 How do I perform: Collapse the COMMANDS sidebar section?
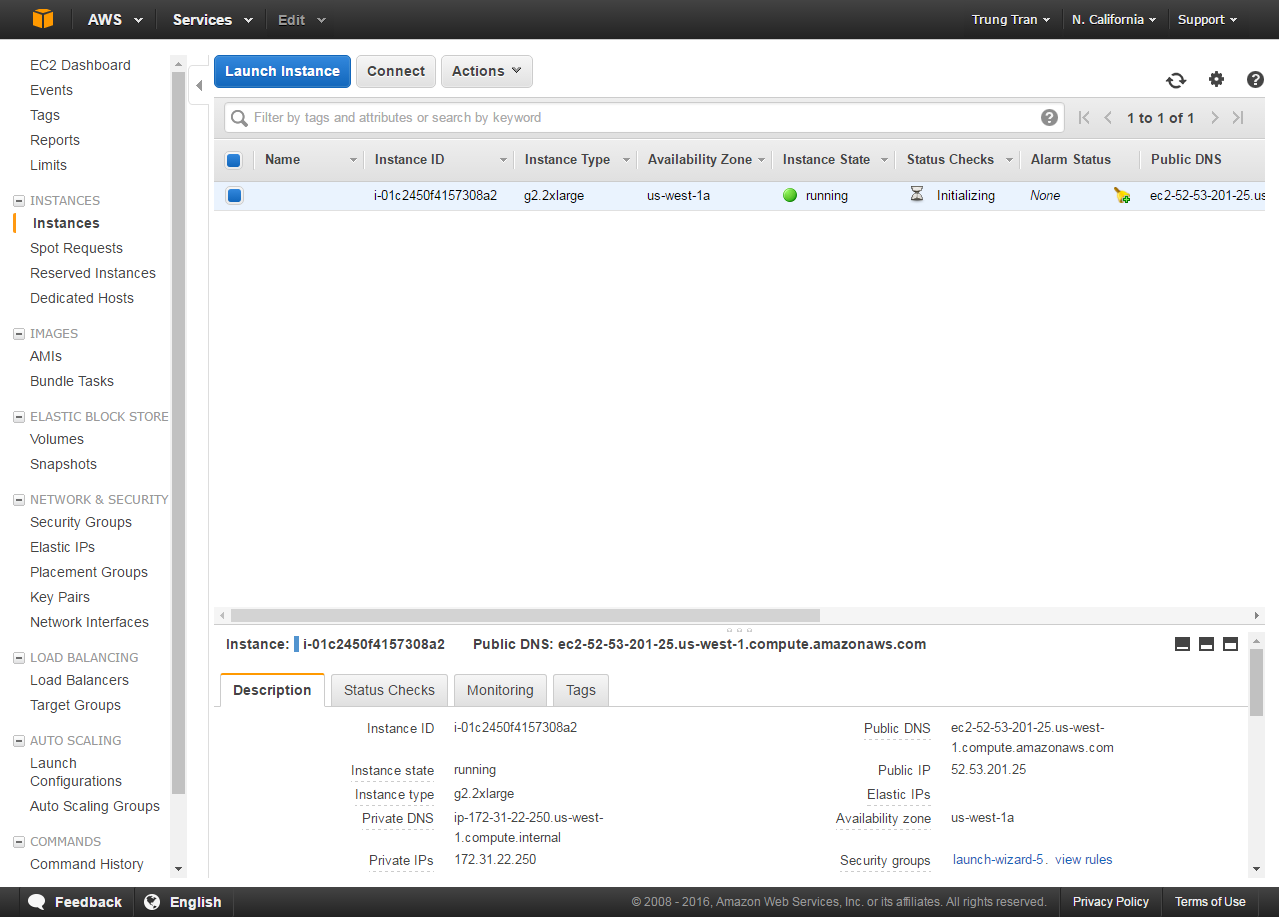point(19,841)
